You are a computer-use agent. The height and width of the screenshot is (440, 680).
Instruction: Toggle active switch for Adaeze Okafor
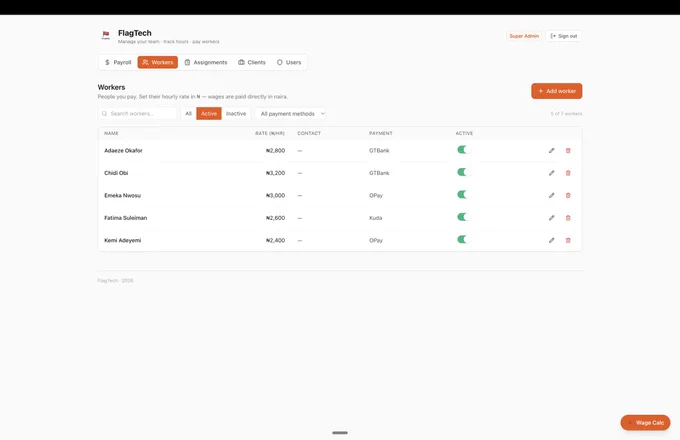(463, 150)
